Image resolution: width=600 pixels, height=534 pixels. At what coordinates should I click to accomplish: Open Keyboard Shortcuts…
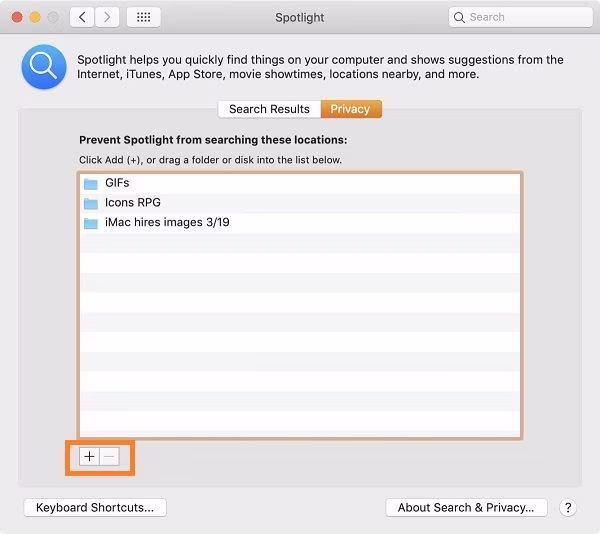click(x=95, y=508)
